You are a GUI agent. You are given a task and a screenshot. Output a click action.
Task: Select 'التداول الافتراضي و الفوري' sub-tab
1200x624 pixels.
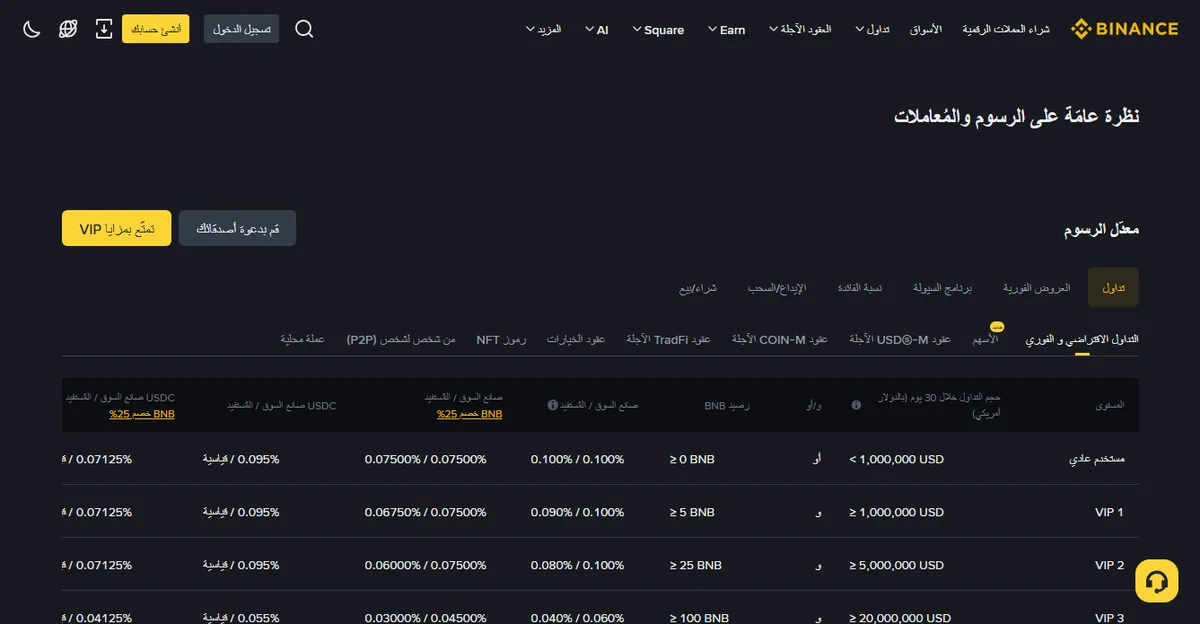(x=1082, y=340)
